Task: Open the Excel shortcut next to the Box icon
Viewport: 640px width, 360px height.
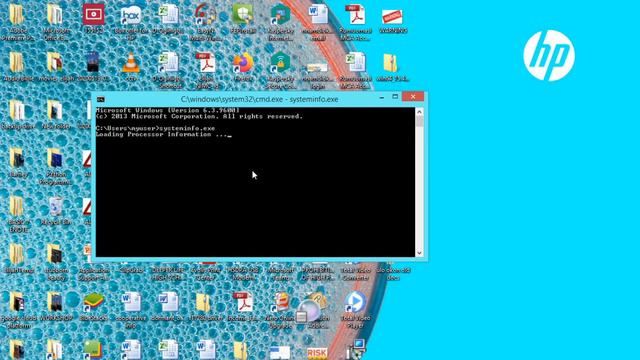Action: click(x=168, y=16)
